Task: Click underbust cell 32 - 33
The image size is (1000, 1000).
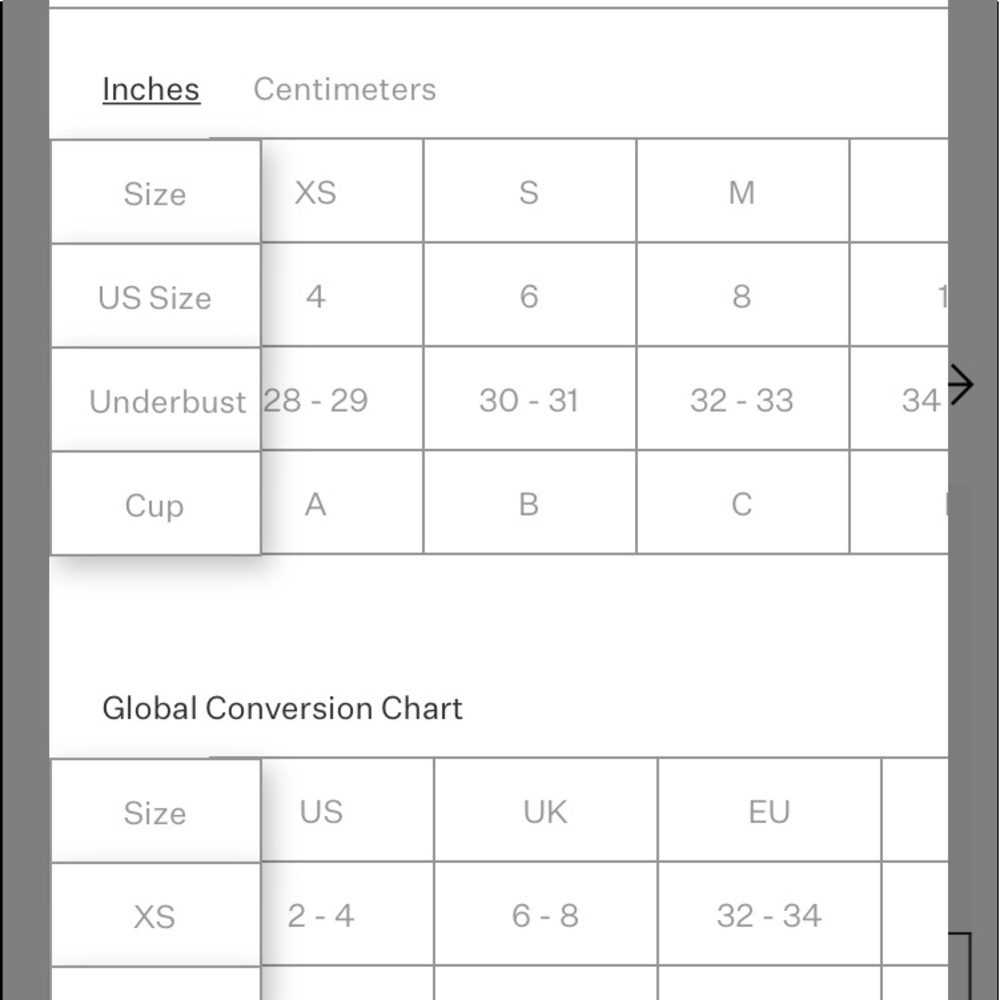Action: coord(742,399)
